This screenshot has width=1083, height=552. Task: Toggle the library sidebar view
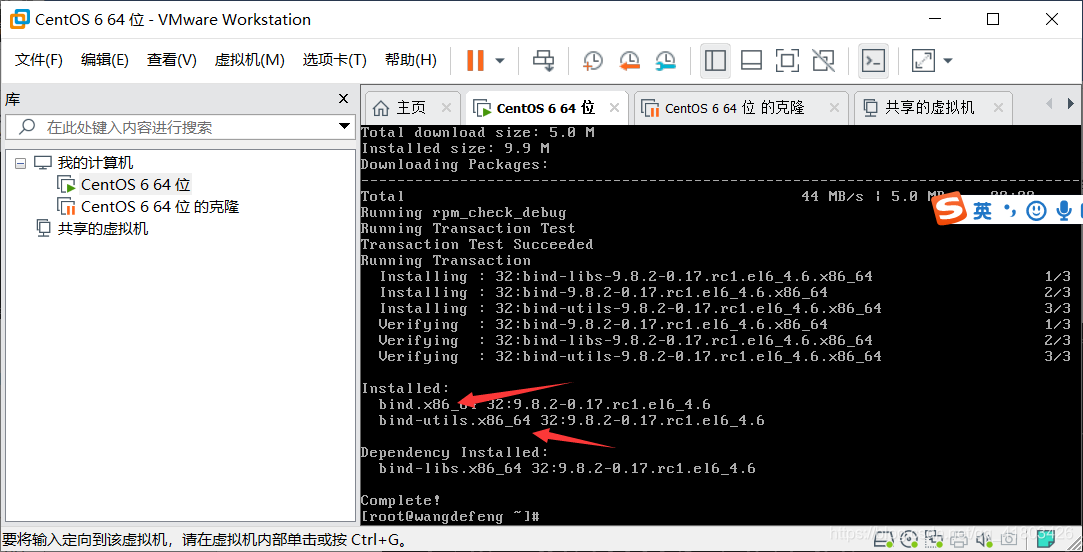pos(716,61)
